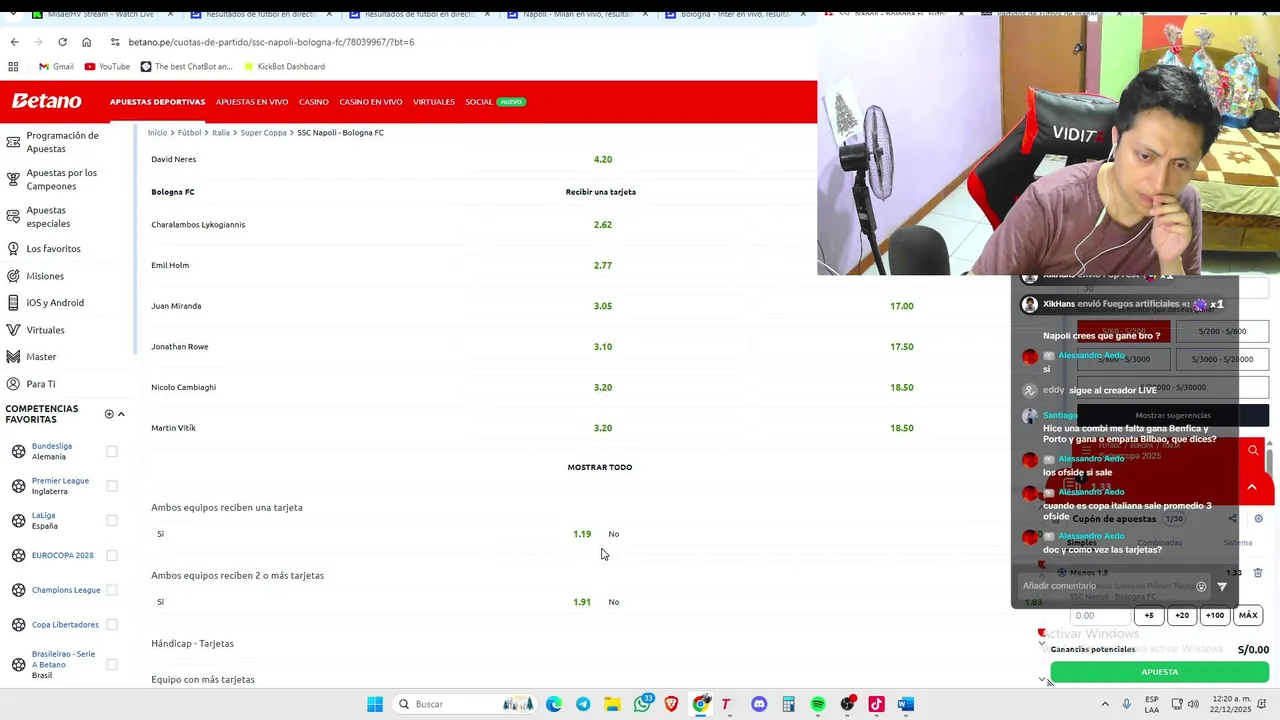Select Juan Miranda odds 17.00
This screenshot has width=1280, height=720.
coord(902,306)
